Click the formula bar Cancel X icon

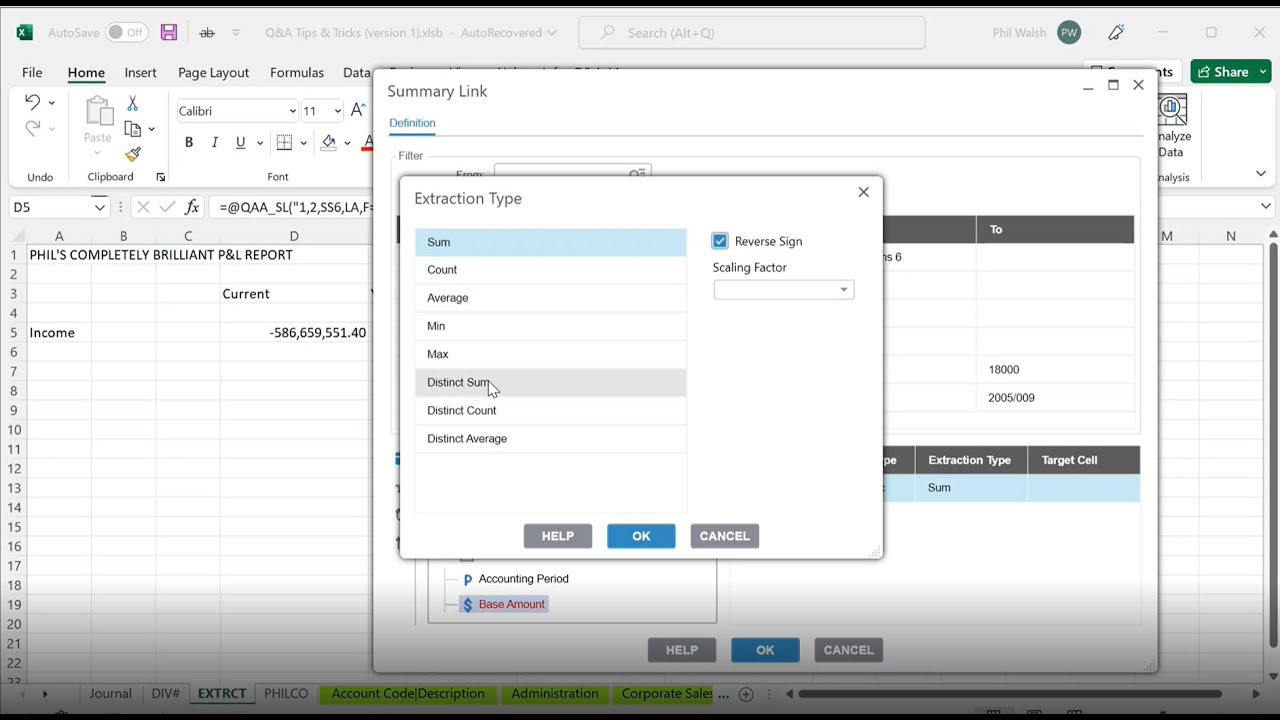[x=142, y=207]
